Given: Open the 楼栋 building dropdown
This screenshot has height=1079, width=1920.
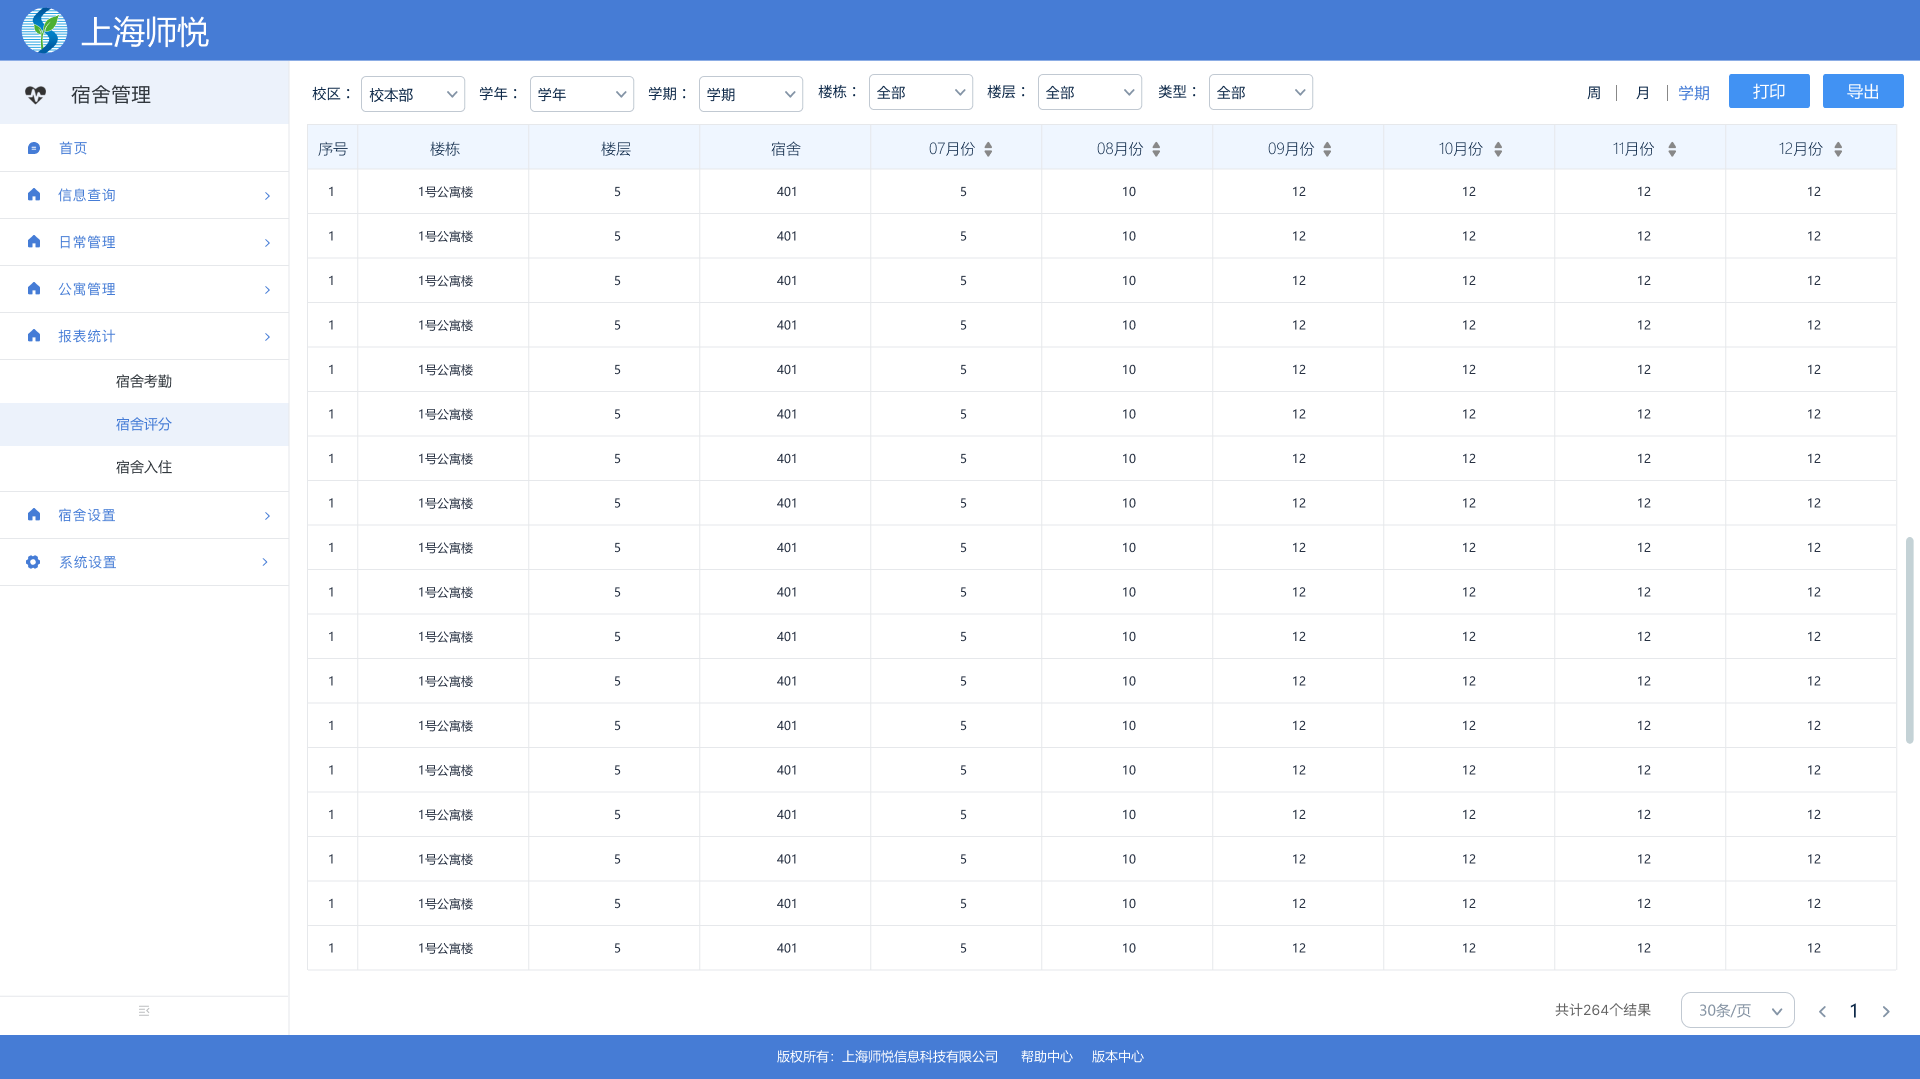Looking at the screenshot, I should (x=920, y=93).
